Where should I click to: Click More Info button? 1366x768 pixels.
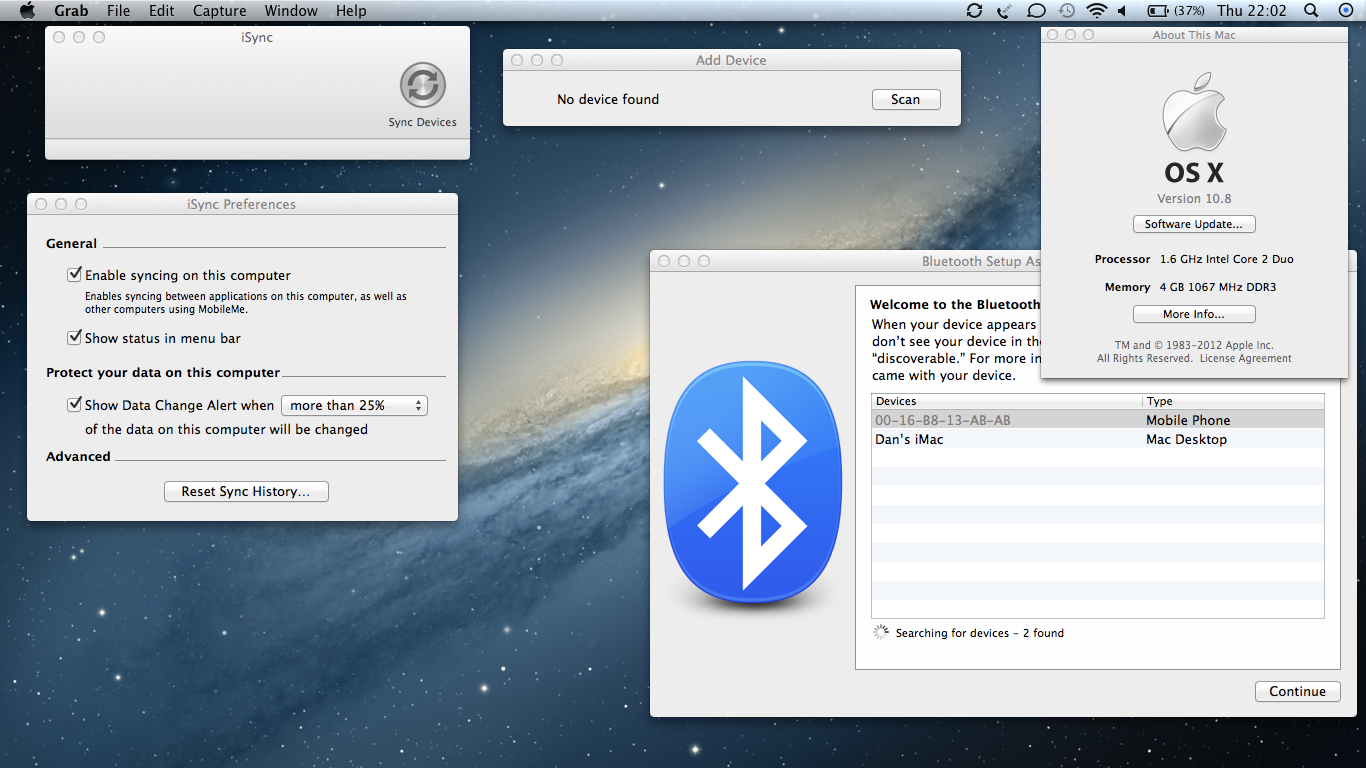coord(1193,314)
